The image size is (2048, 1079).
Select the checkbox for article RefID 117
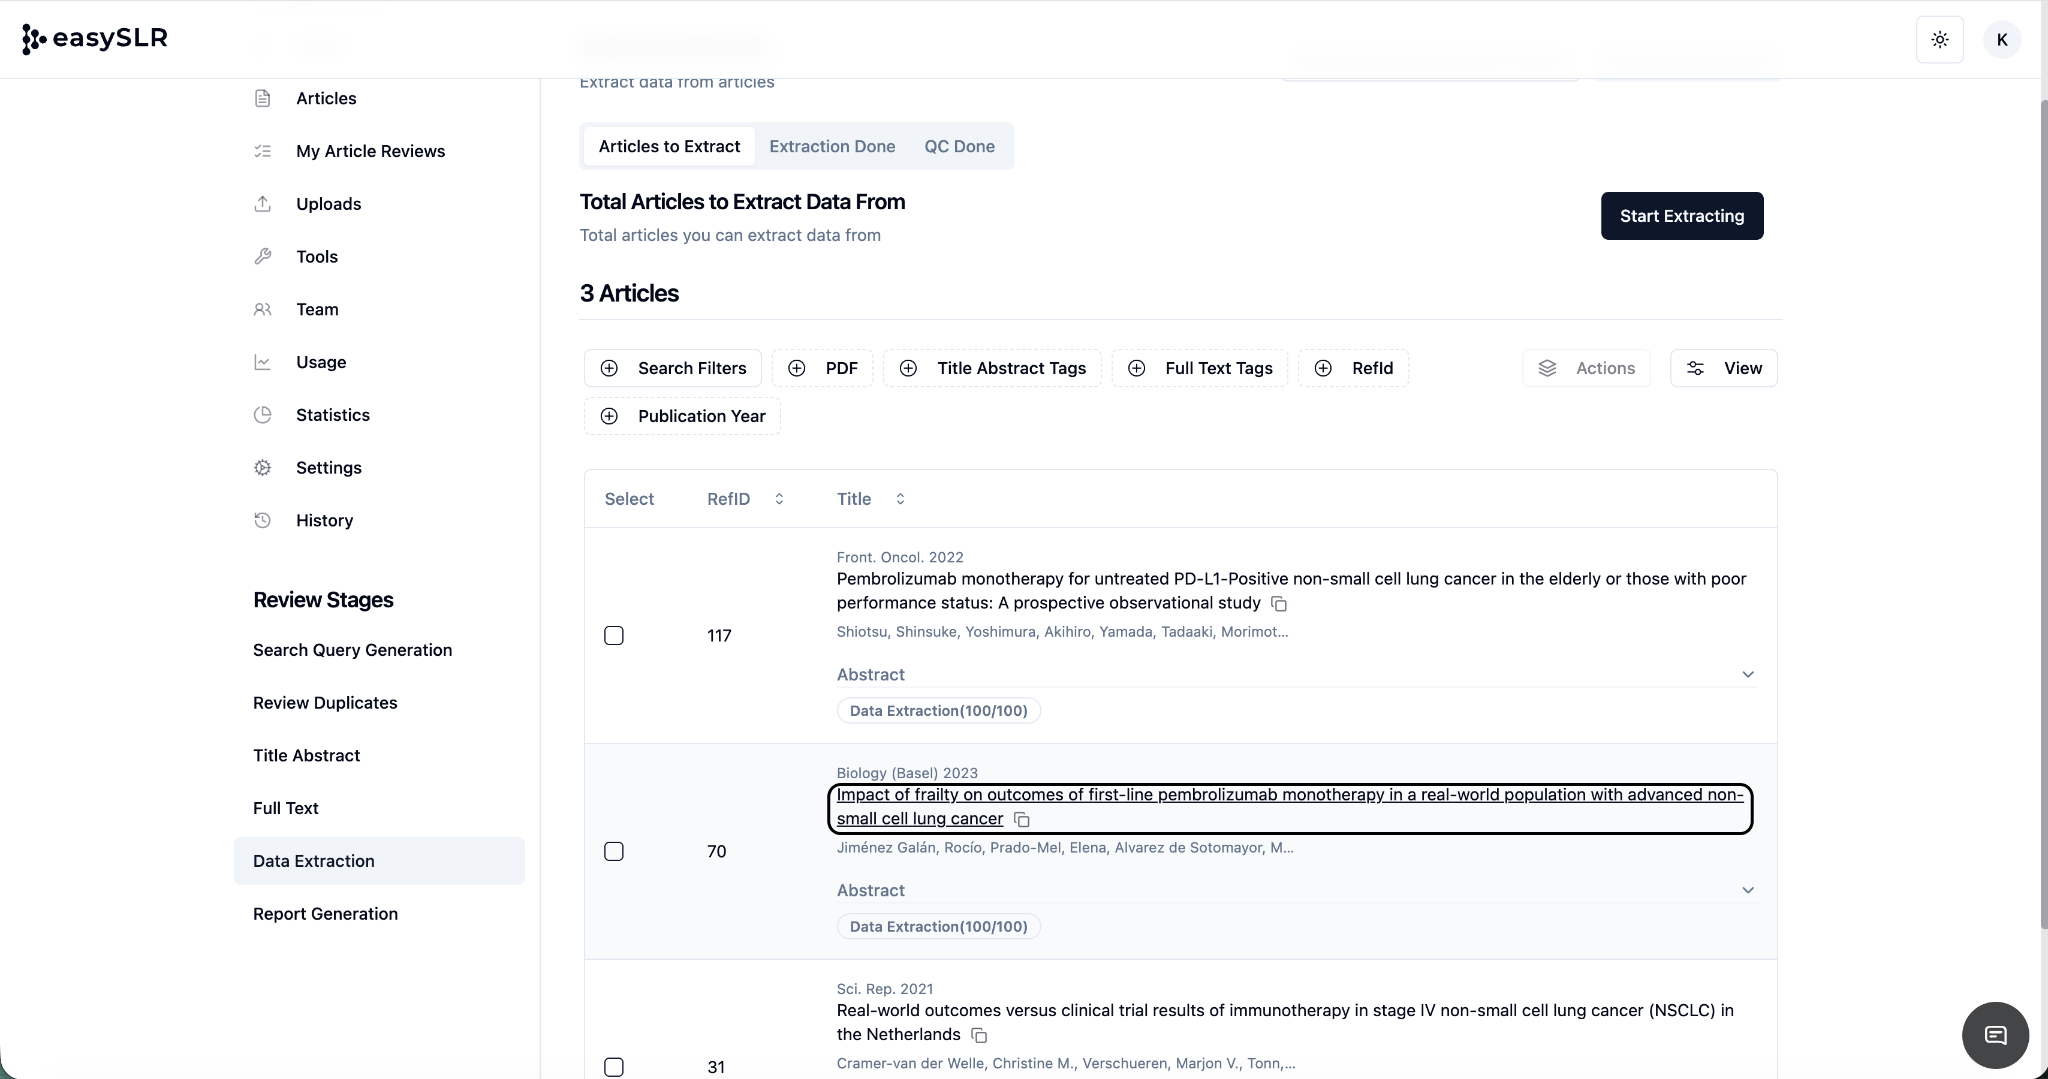(x=614, y=636)
